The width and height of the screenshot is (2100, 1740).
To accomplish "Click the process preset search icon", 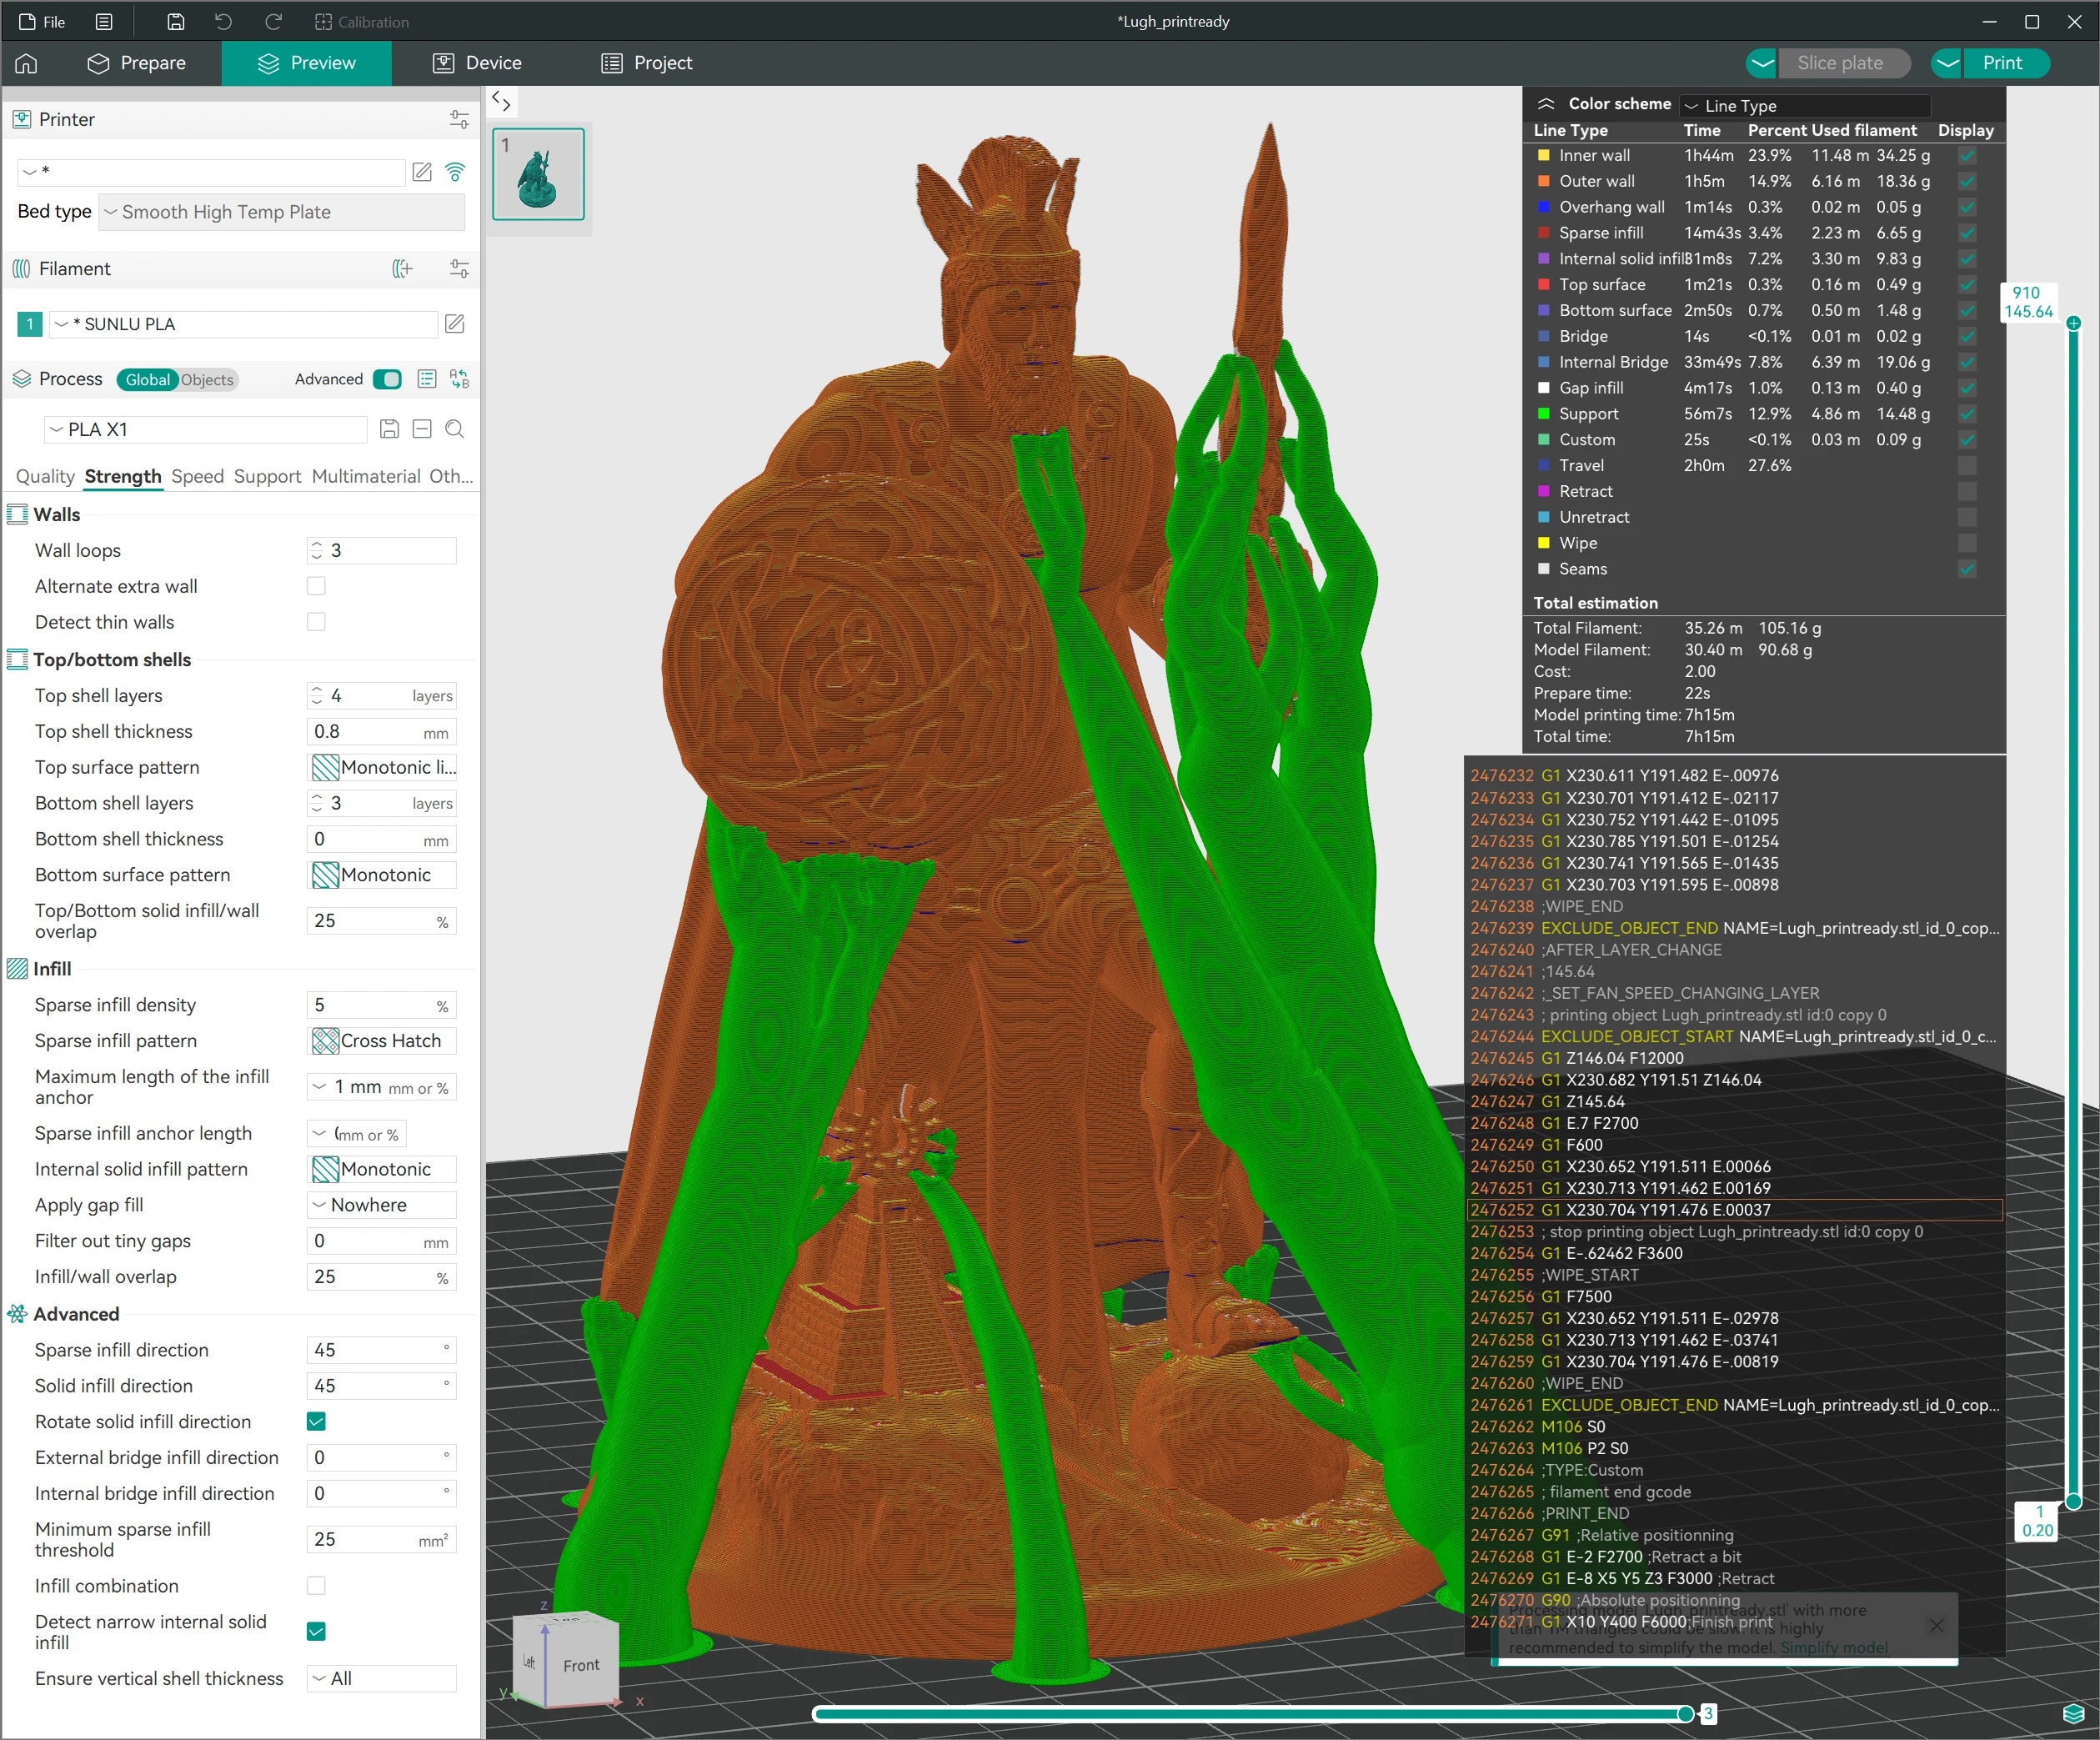I will [455, 430].
